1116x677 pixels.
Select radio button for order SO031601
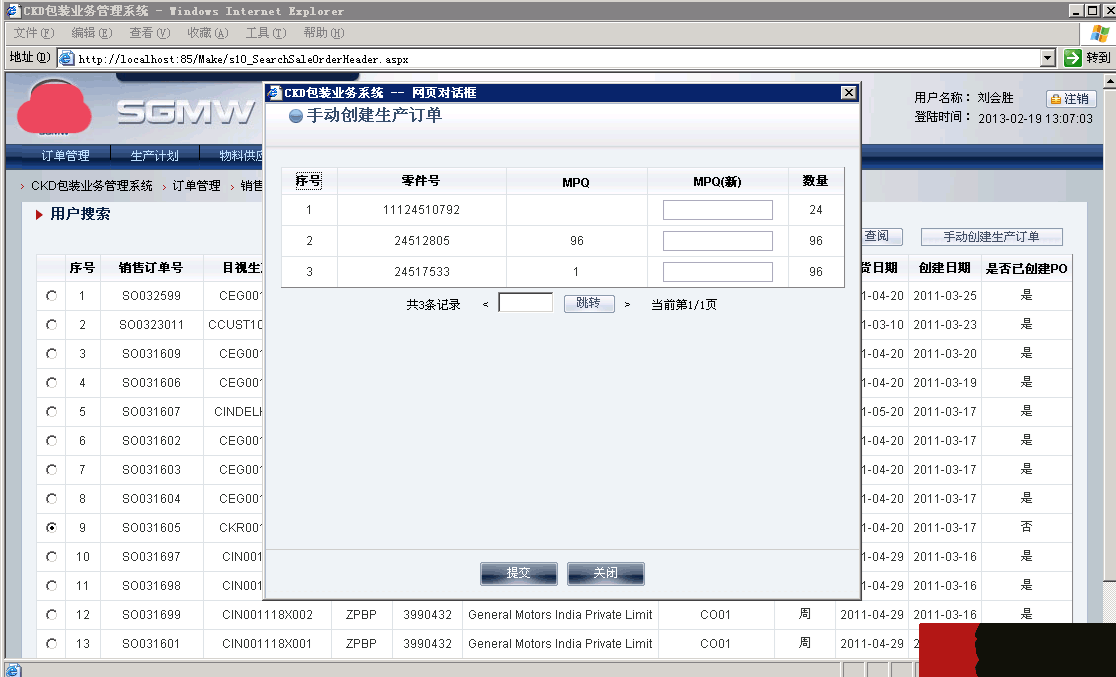(x=51, y=644)
